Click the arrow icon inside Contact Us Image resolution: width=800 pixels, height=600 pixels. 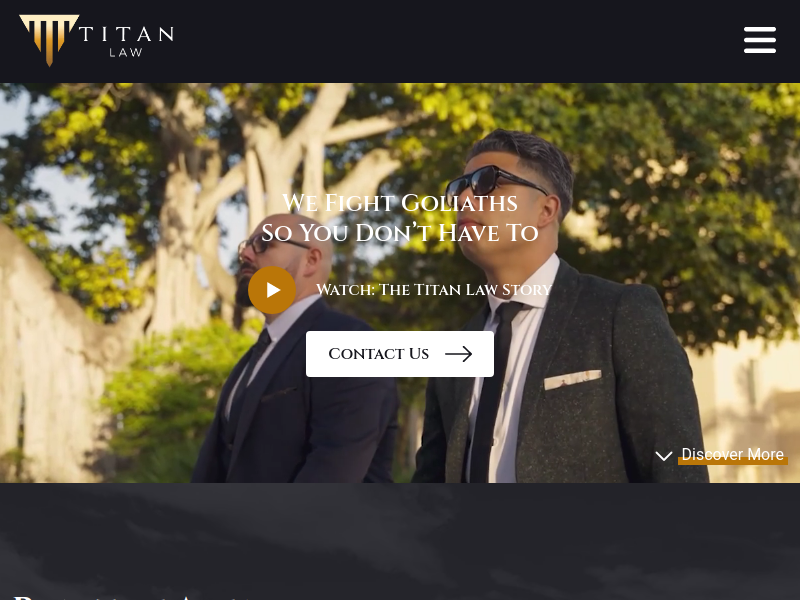point(459,354)
